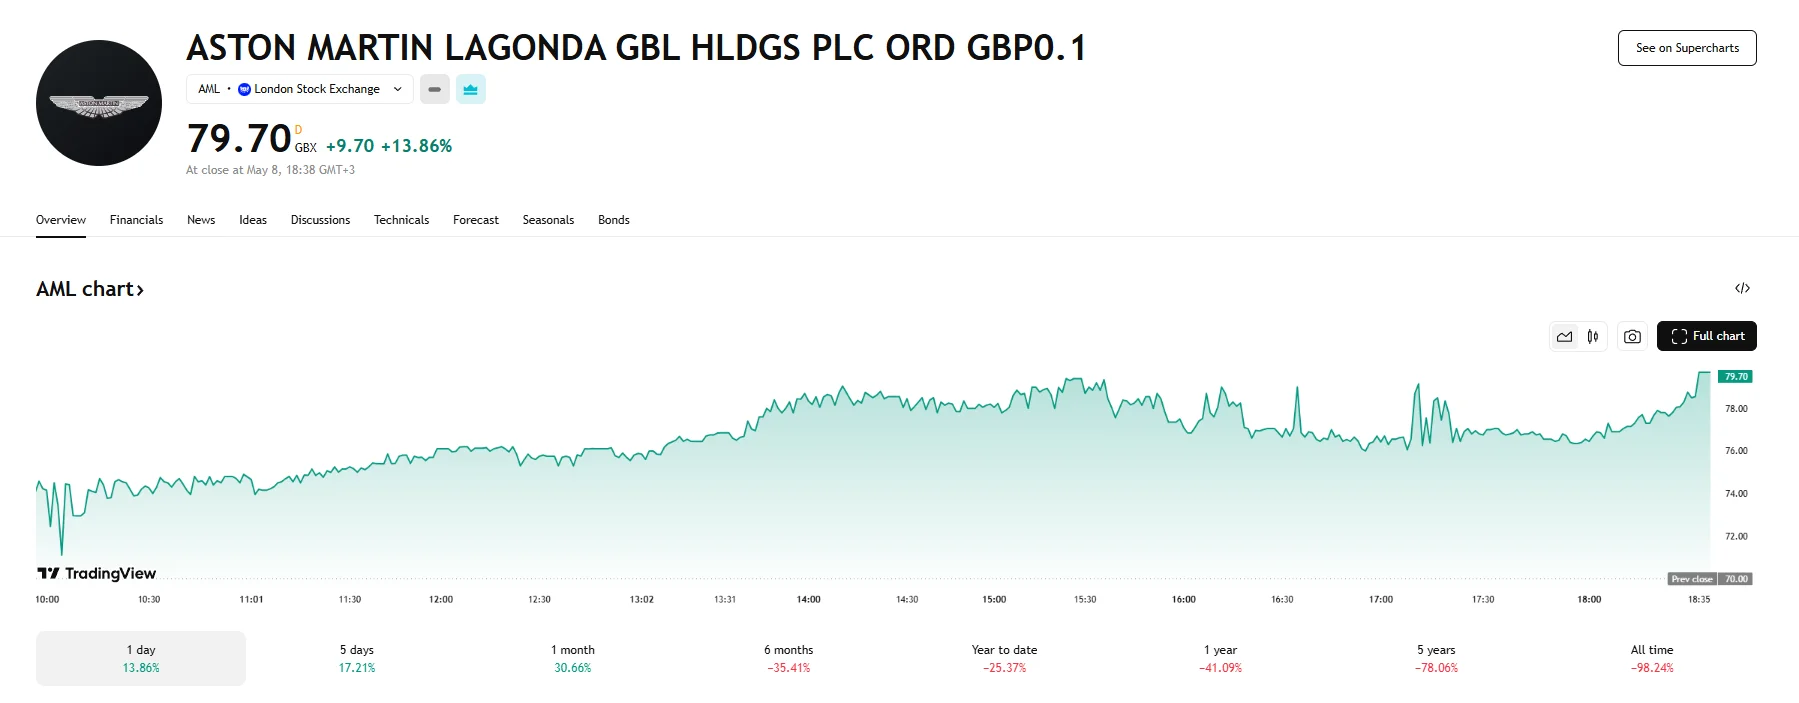
Task: Click the 79.70 price label on chart axis
Action: [1736, 377]
